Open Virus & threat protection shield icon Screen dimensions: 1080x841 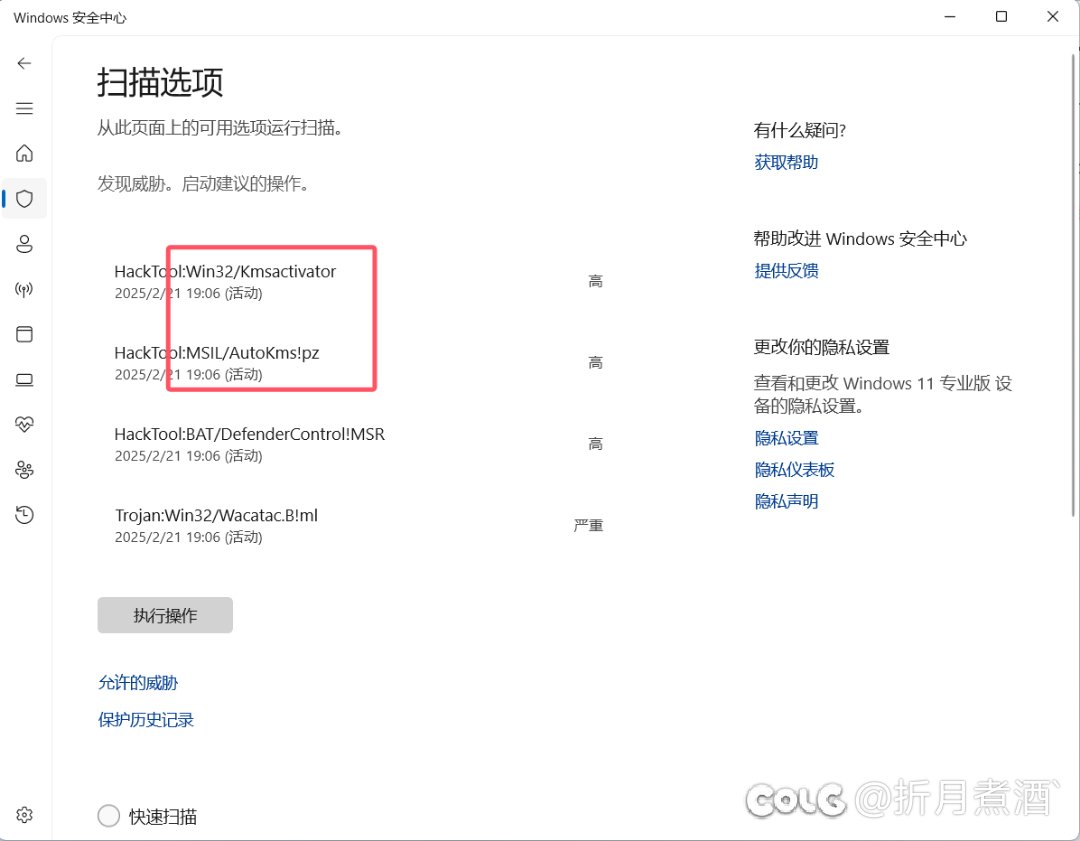[24, 198]
